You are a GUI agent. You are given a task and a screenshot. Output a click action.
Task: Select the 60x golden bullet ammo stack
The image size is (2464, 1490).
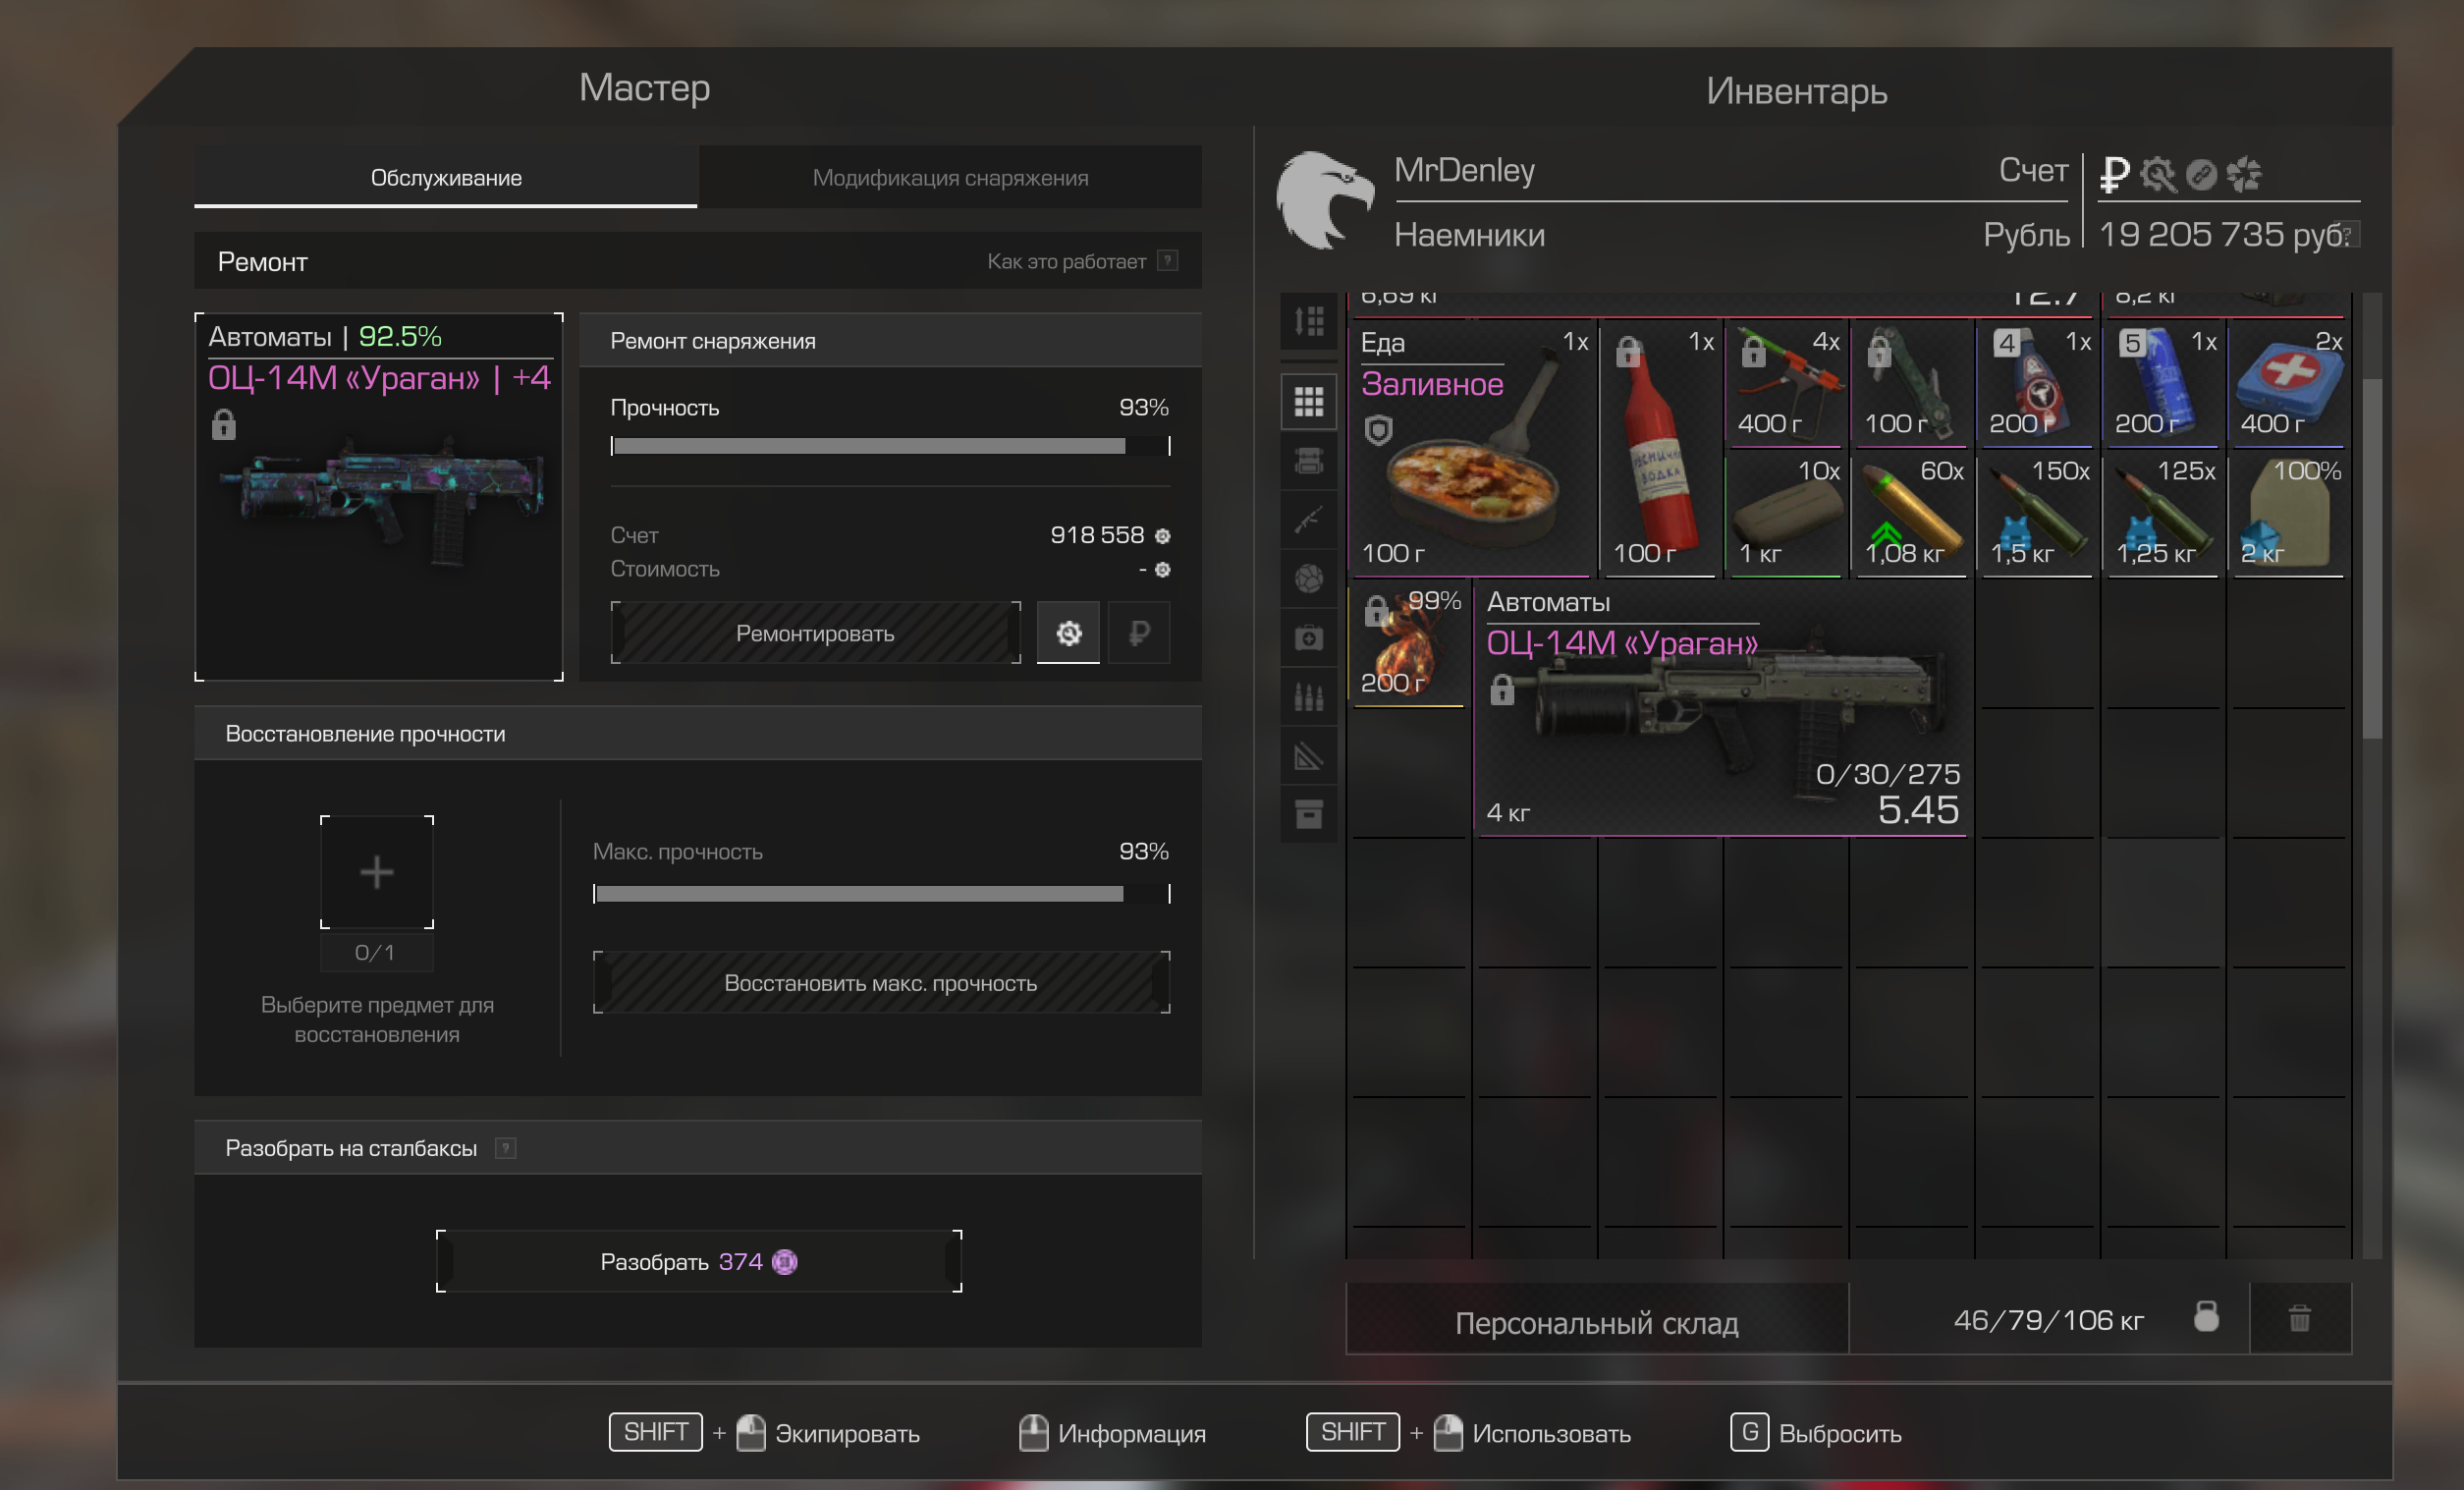[x=1911, y=513]
